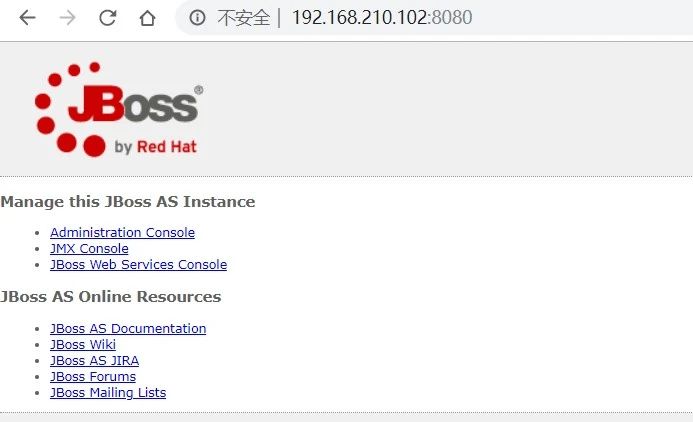Click the browser back arrow
The width and height of the screenshot is (693, 422).
coord(27,18)
